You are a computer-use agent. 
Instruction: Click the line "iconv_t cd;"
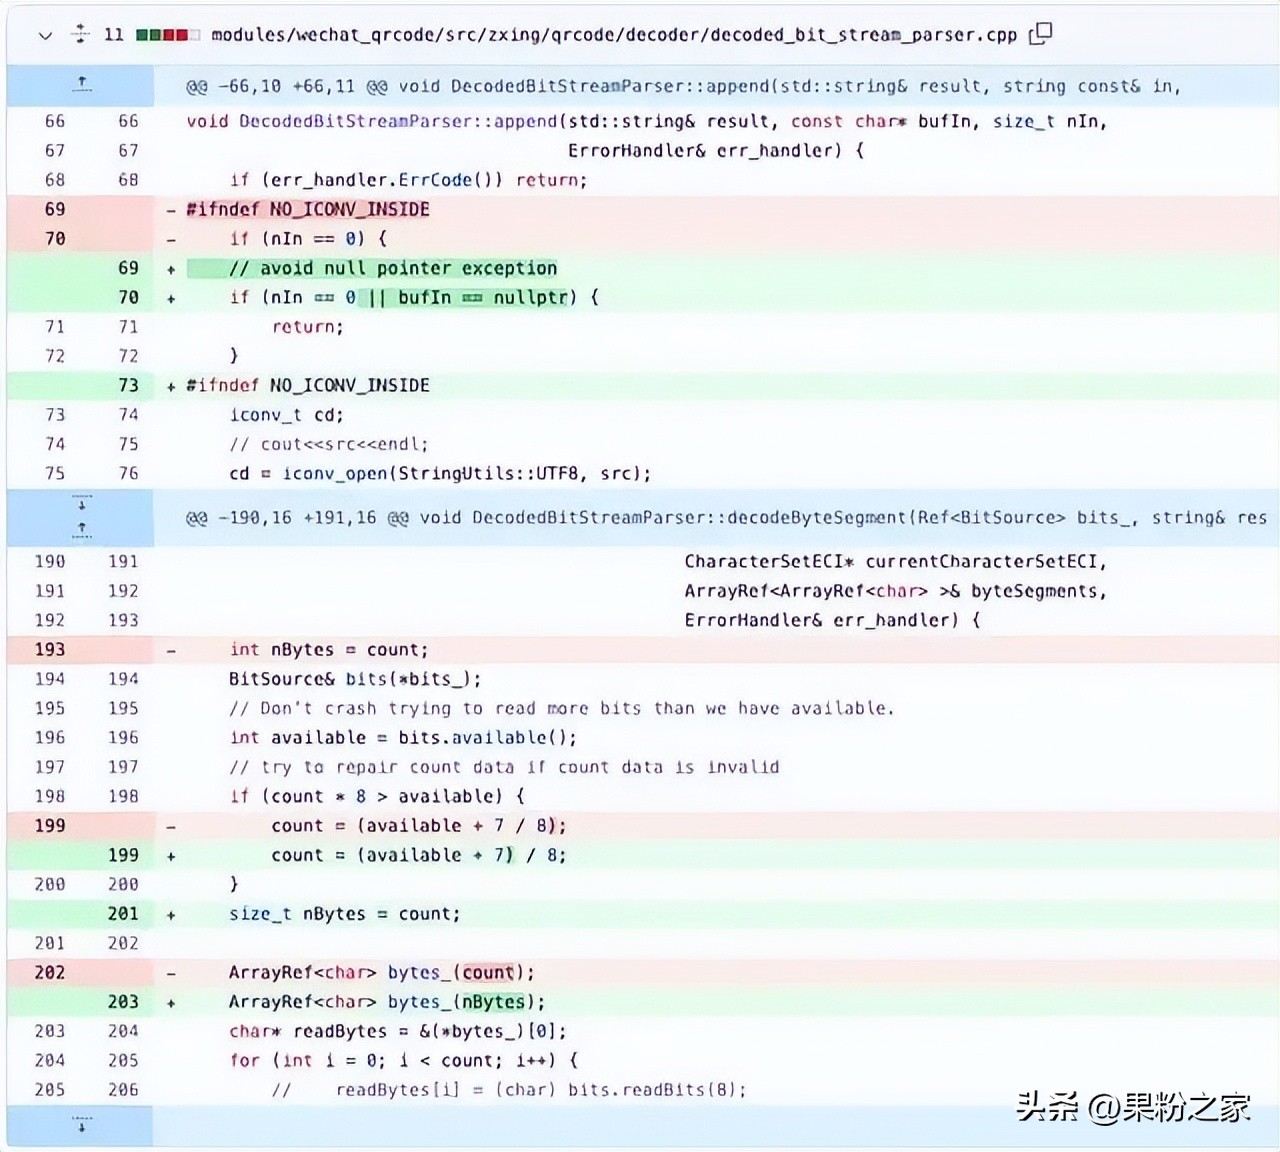click(x=287, y=415)
